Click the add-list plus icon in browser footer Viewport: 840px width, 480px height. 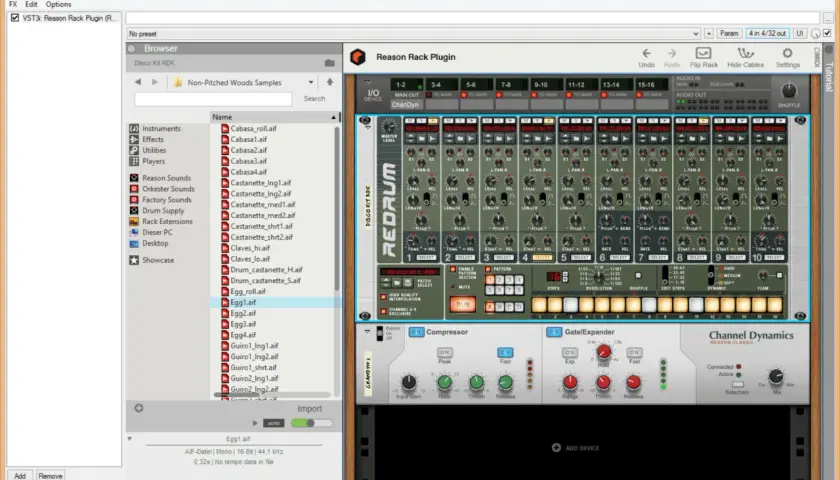pyautogui.click(x=139, y=408)
